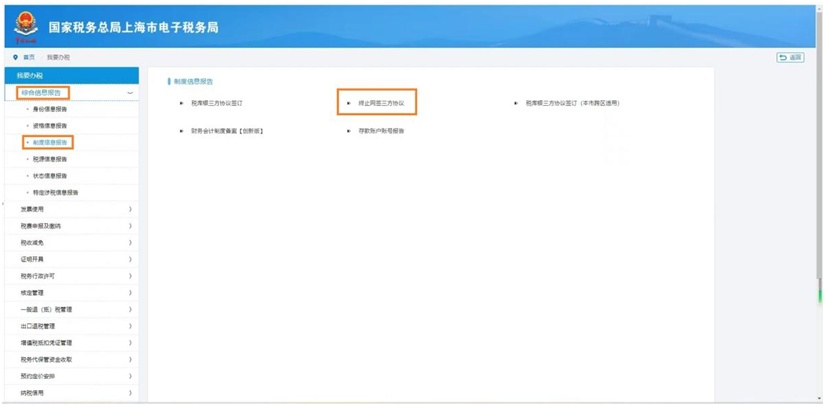Expand 税收减免 using its chevron
825x406 pixels.
(x=130, y=243)
